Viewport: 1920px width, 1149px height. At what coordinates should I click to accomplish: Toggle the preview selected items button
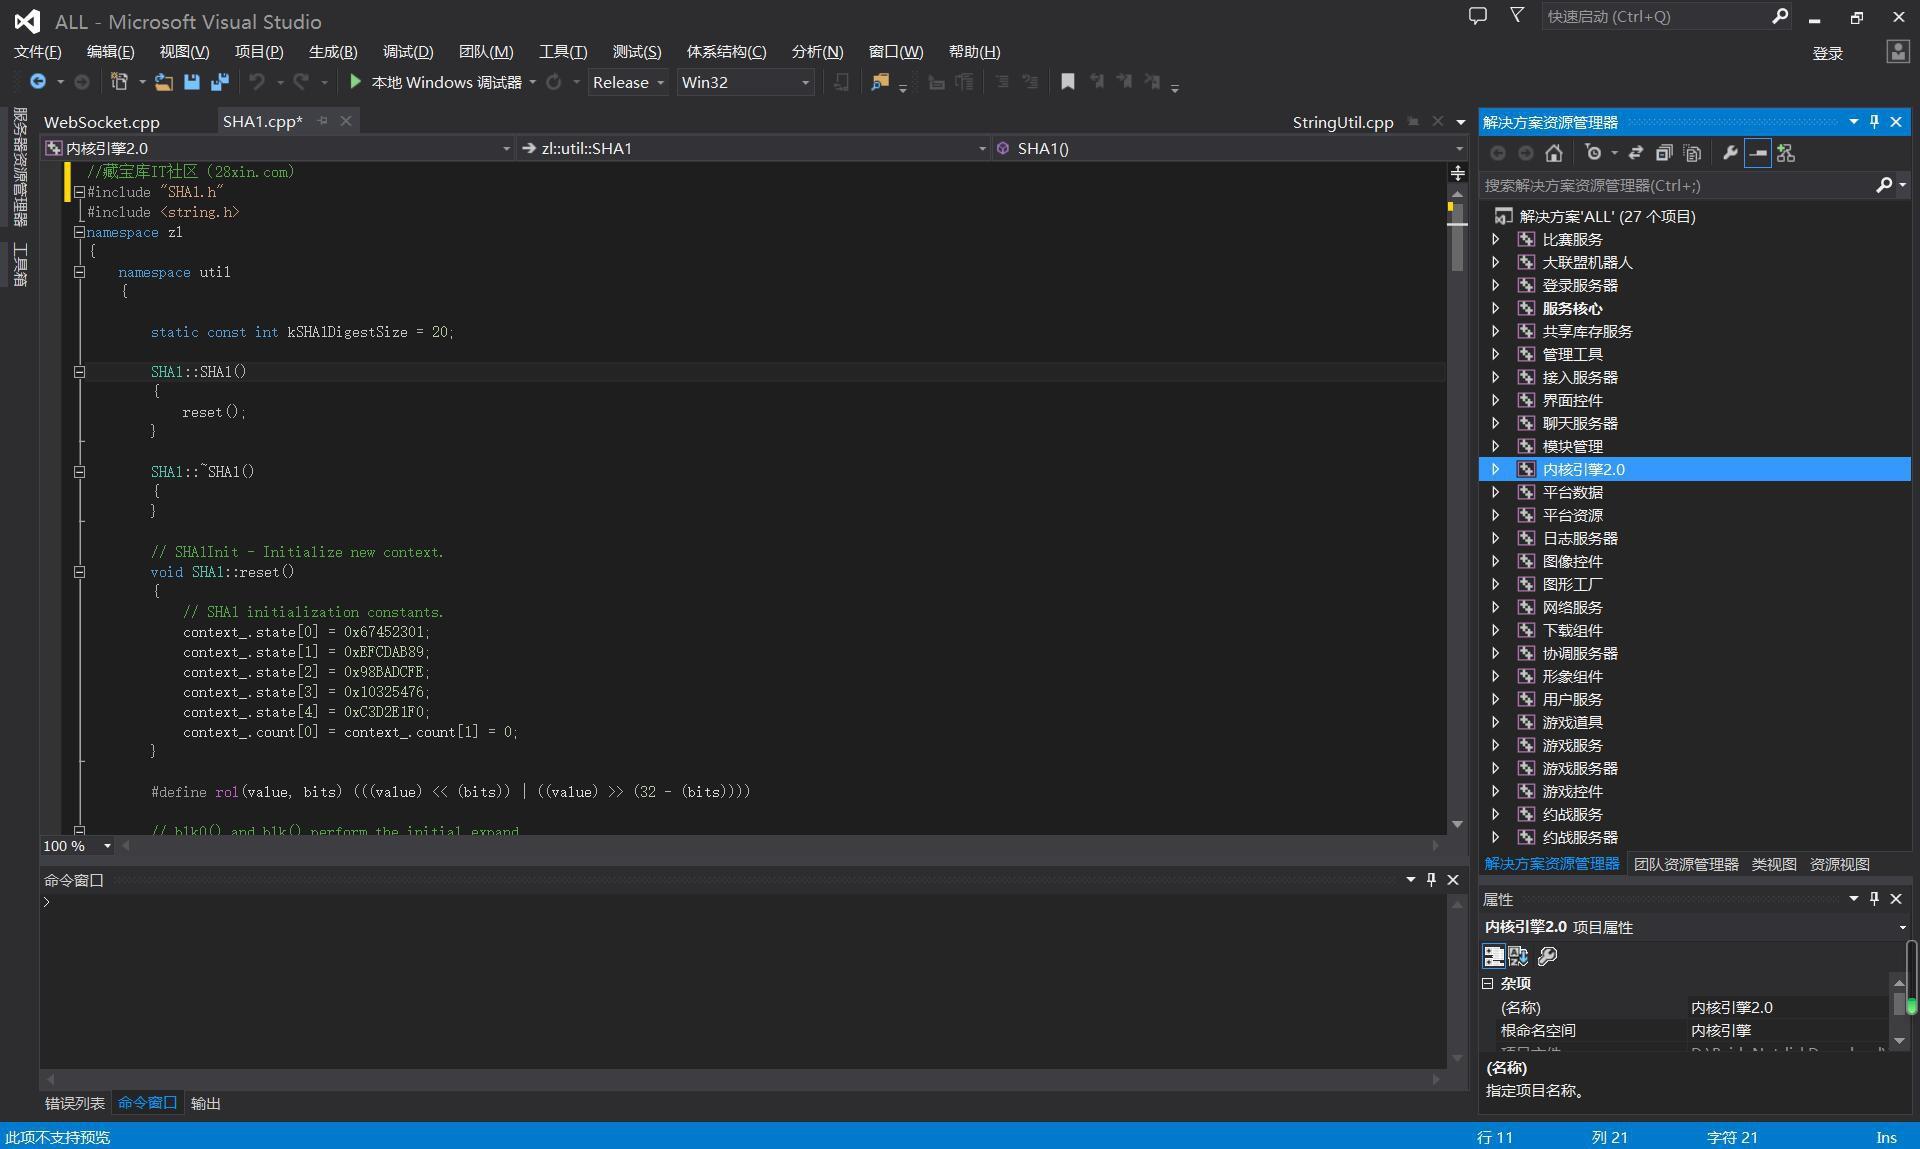click(x=1757, y=153)
